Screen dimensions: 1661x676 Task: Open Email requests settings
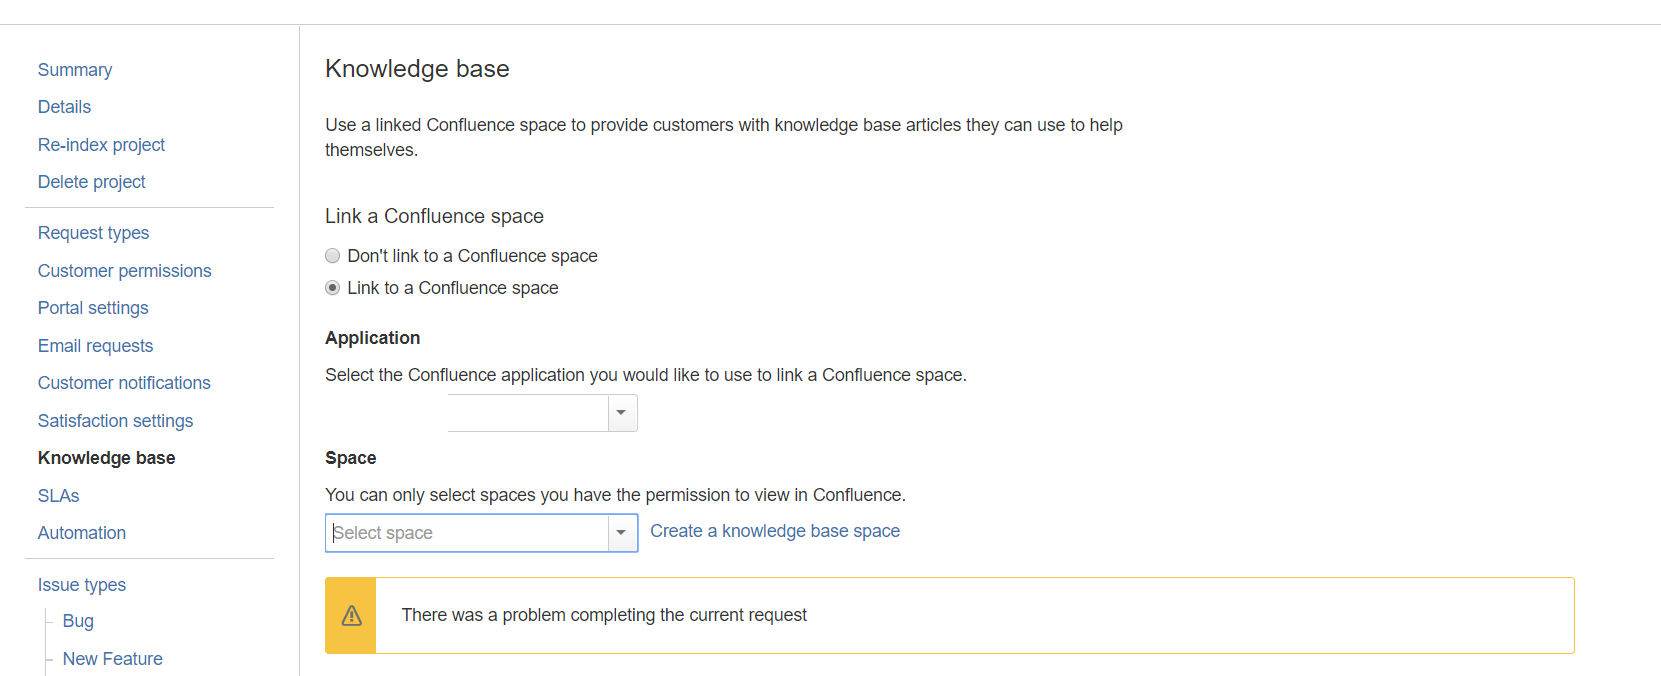coord(95,346)
